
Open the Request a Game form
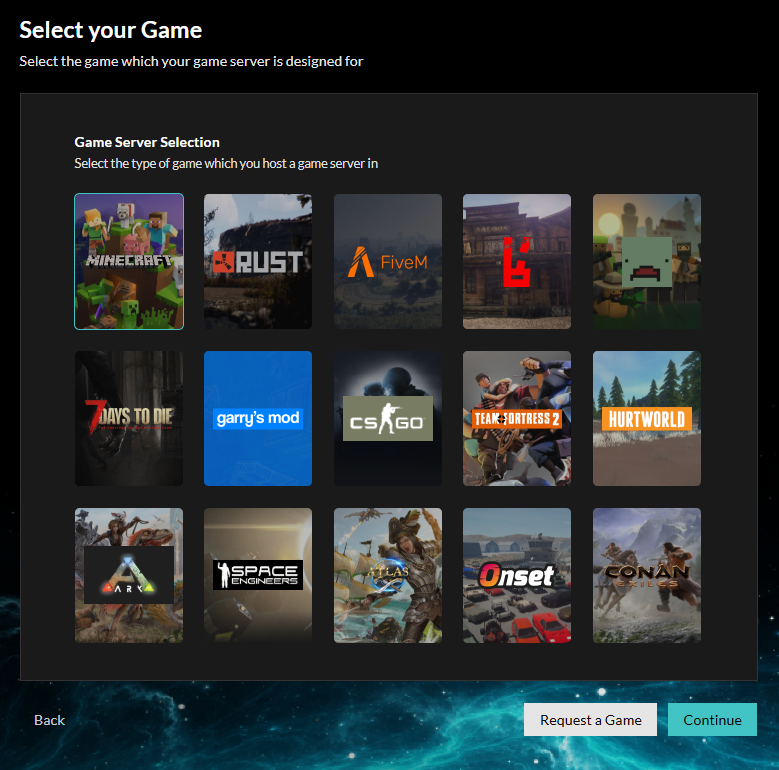pyautogui.click(x=590, y=719)
